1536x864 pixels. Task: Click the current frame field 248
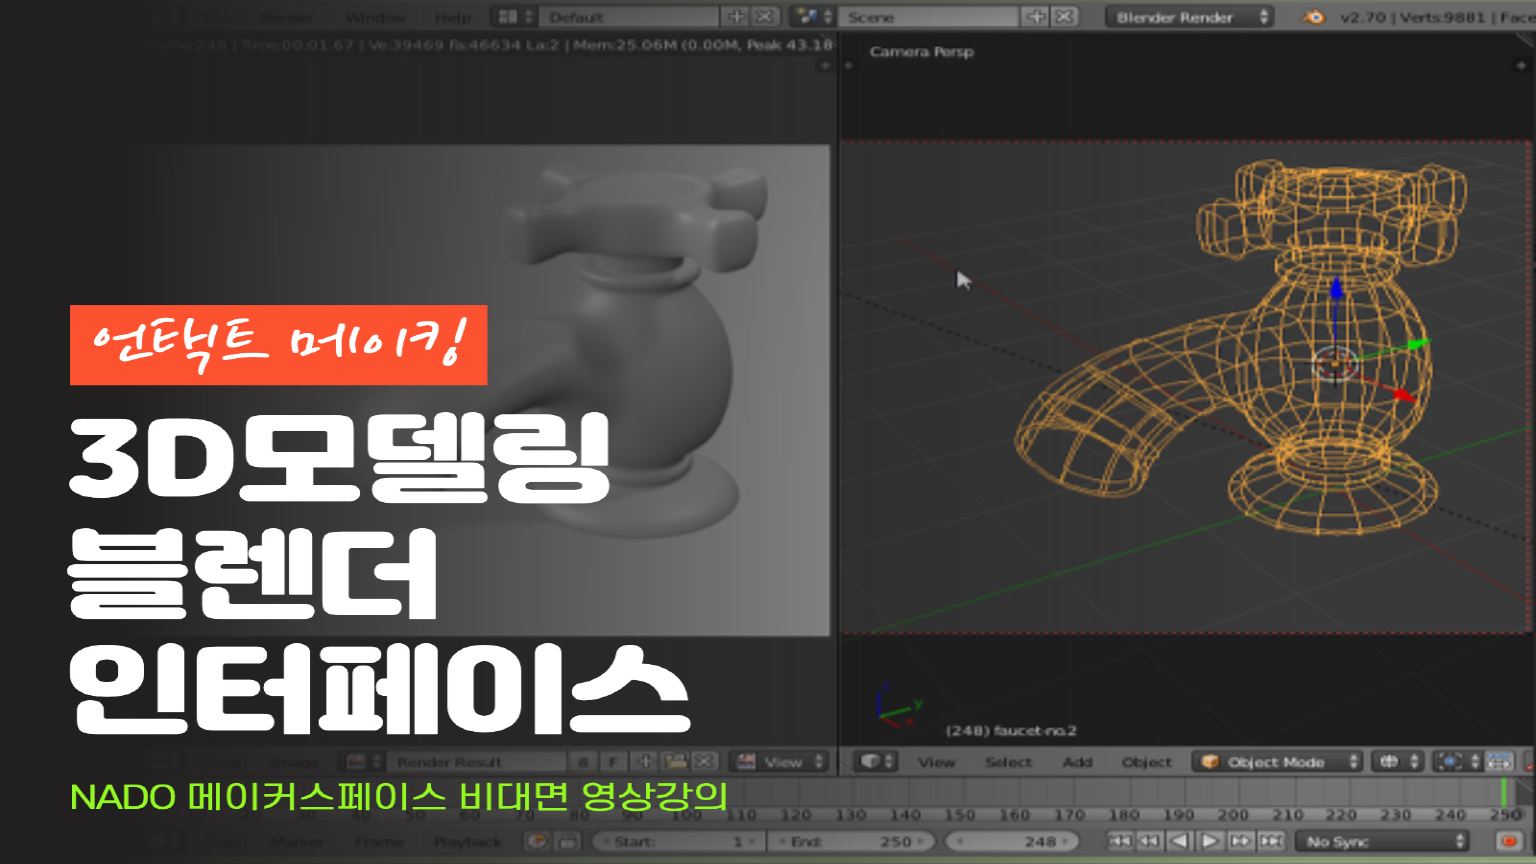point(1011,841)
